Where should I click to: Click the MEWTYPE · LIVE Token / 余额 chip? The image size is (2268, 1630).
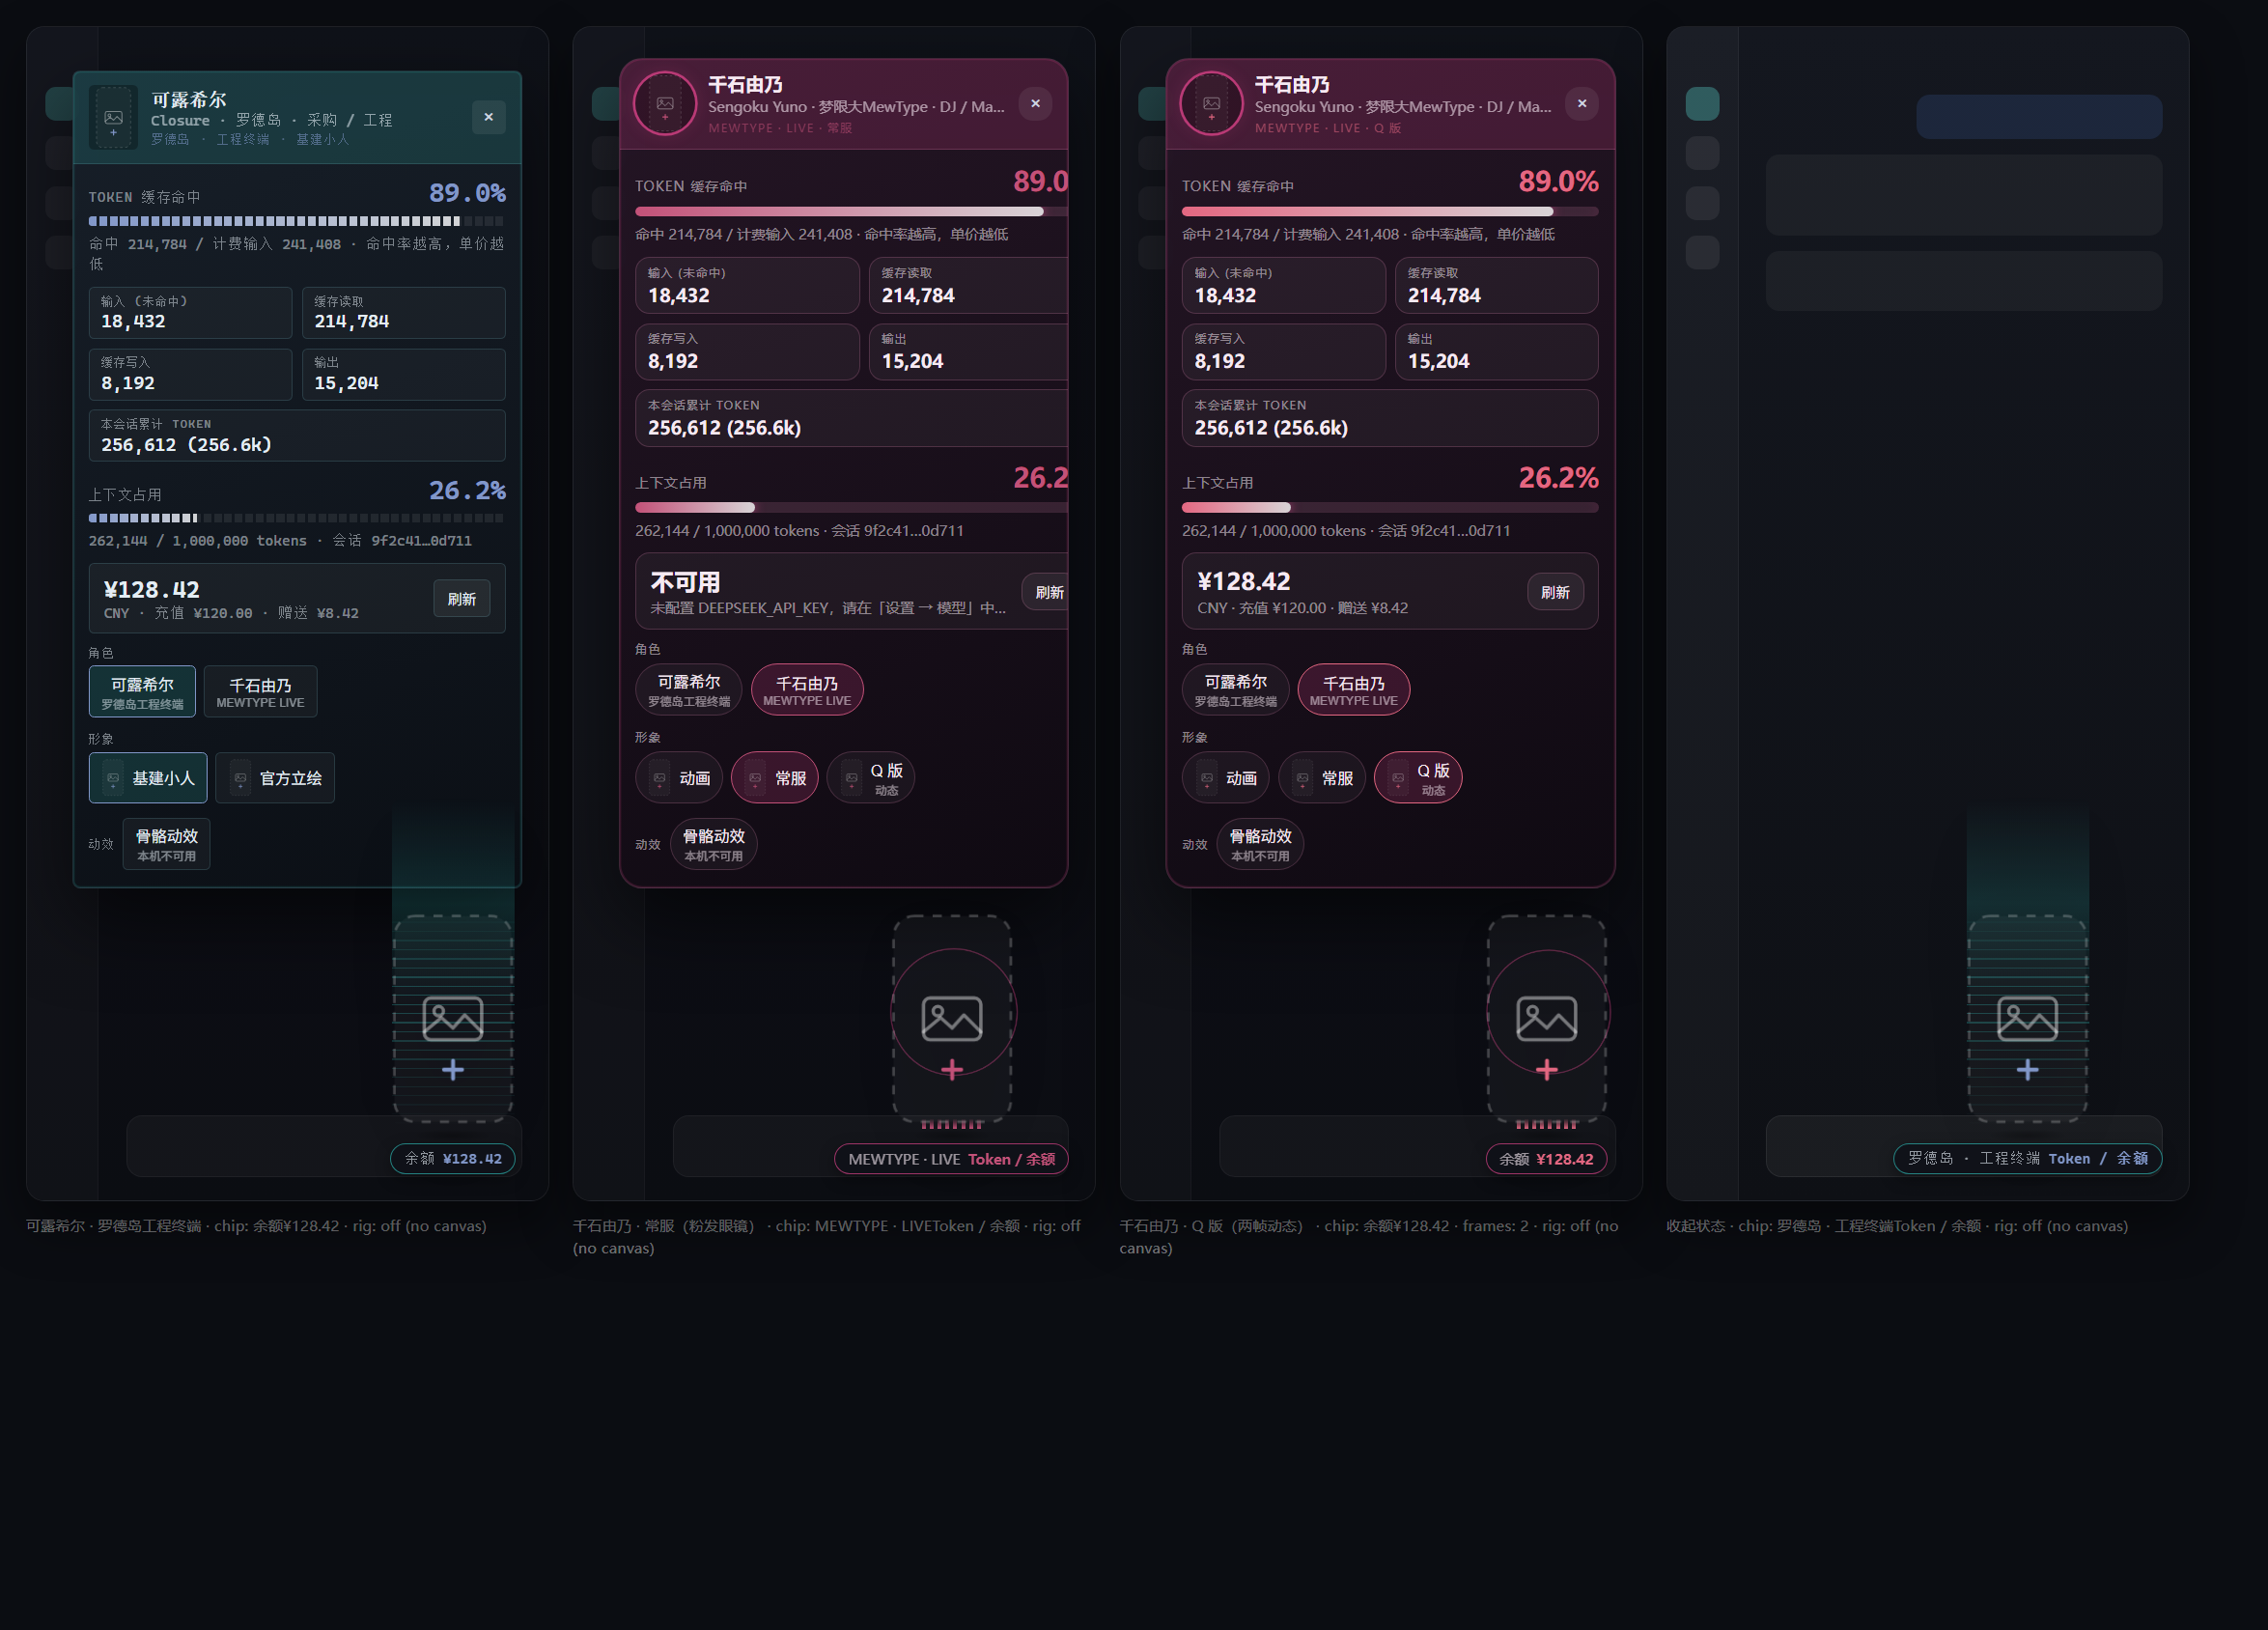951,1158
